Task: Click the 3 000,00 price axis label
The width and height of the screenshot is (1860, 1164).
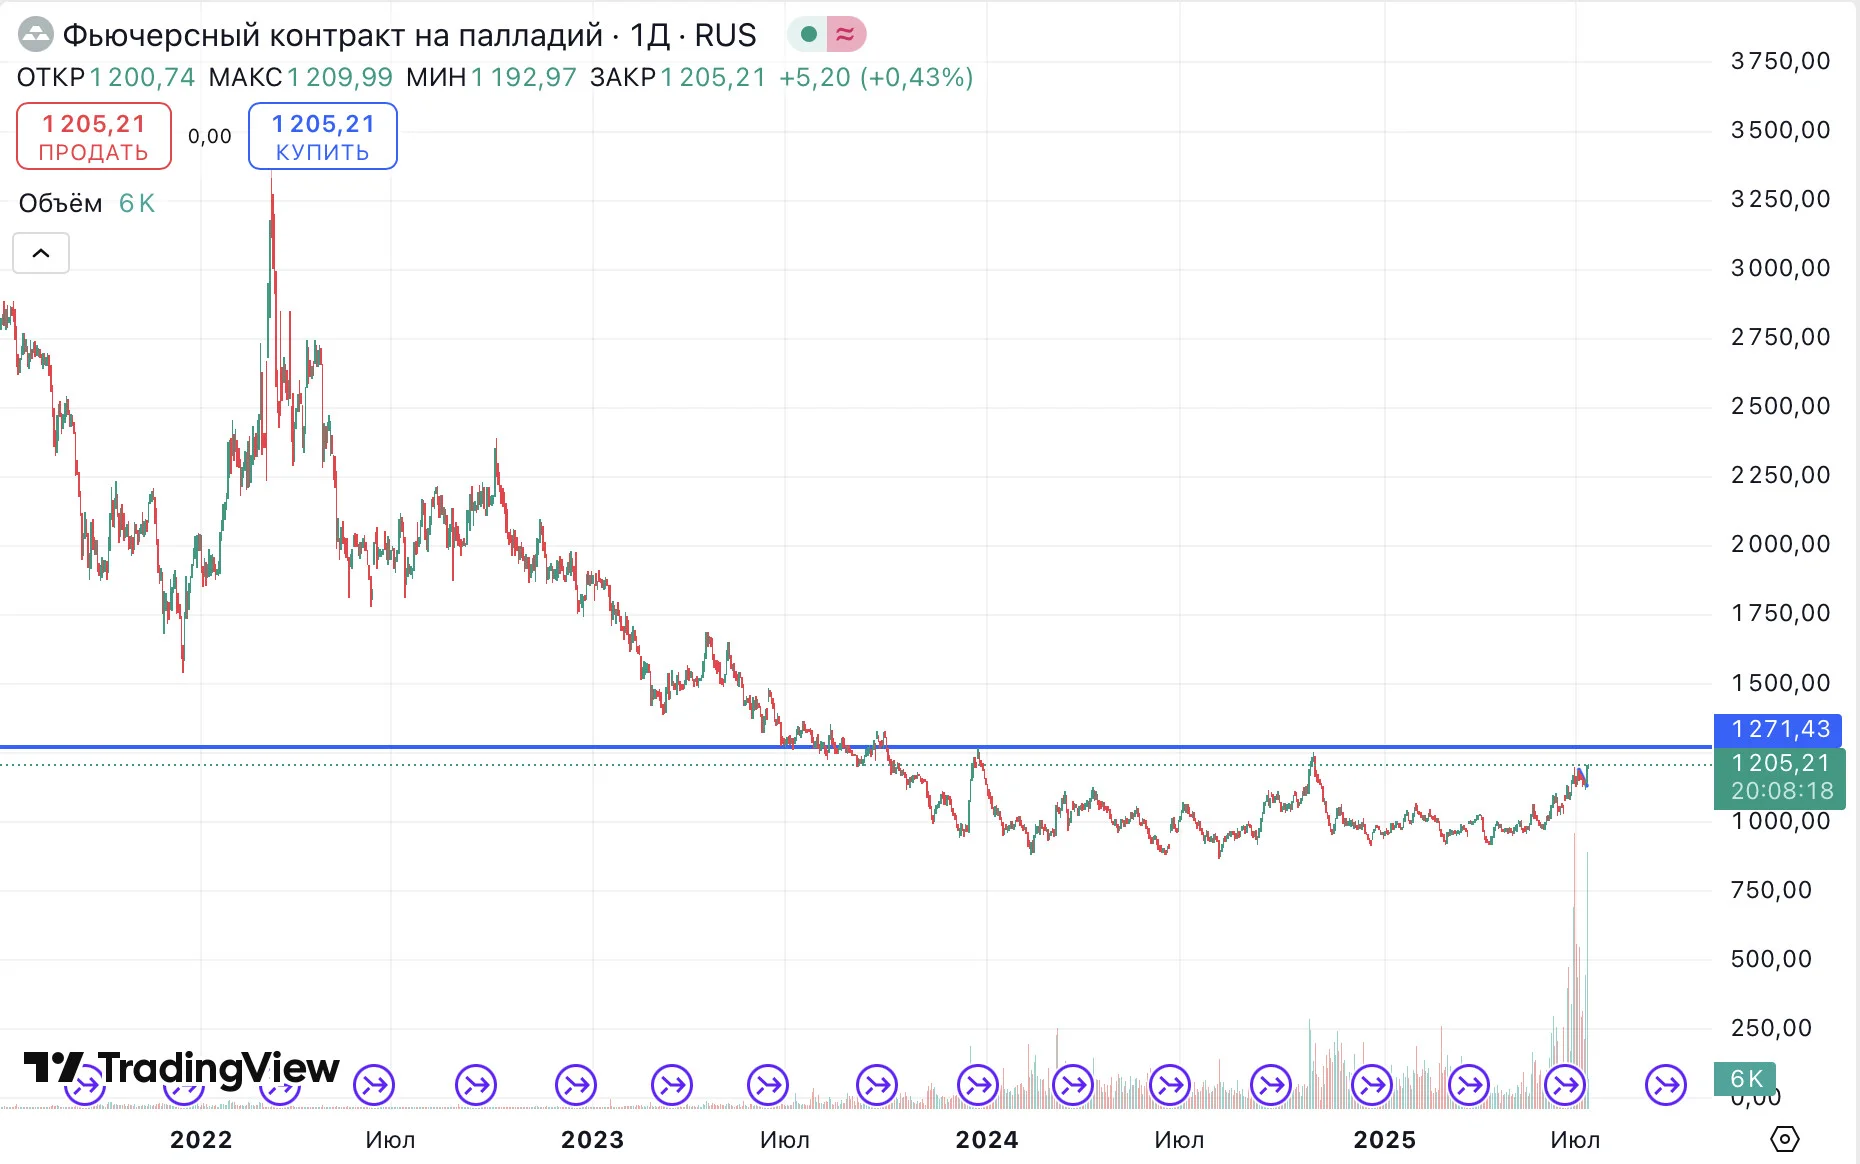Action: [1781, 268]
